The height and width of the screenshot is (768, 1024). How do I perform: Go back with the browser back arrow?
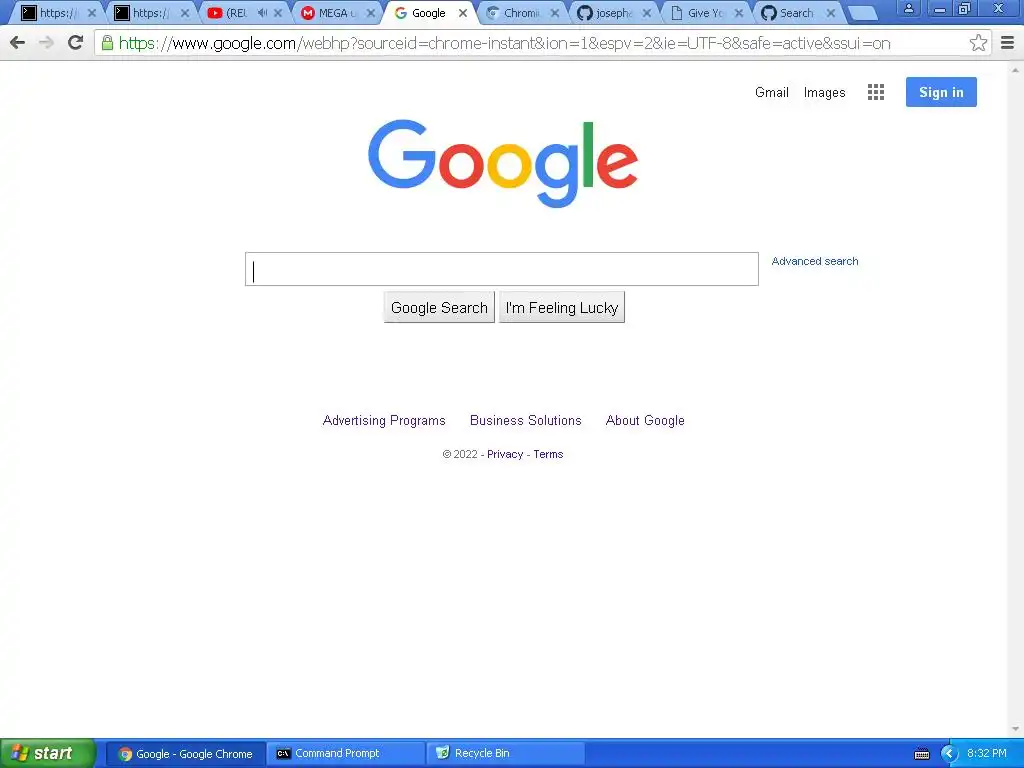(x=18, y=43)
